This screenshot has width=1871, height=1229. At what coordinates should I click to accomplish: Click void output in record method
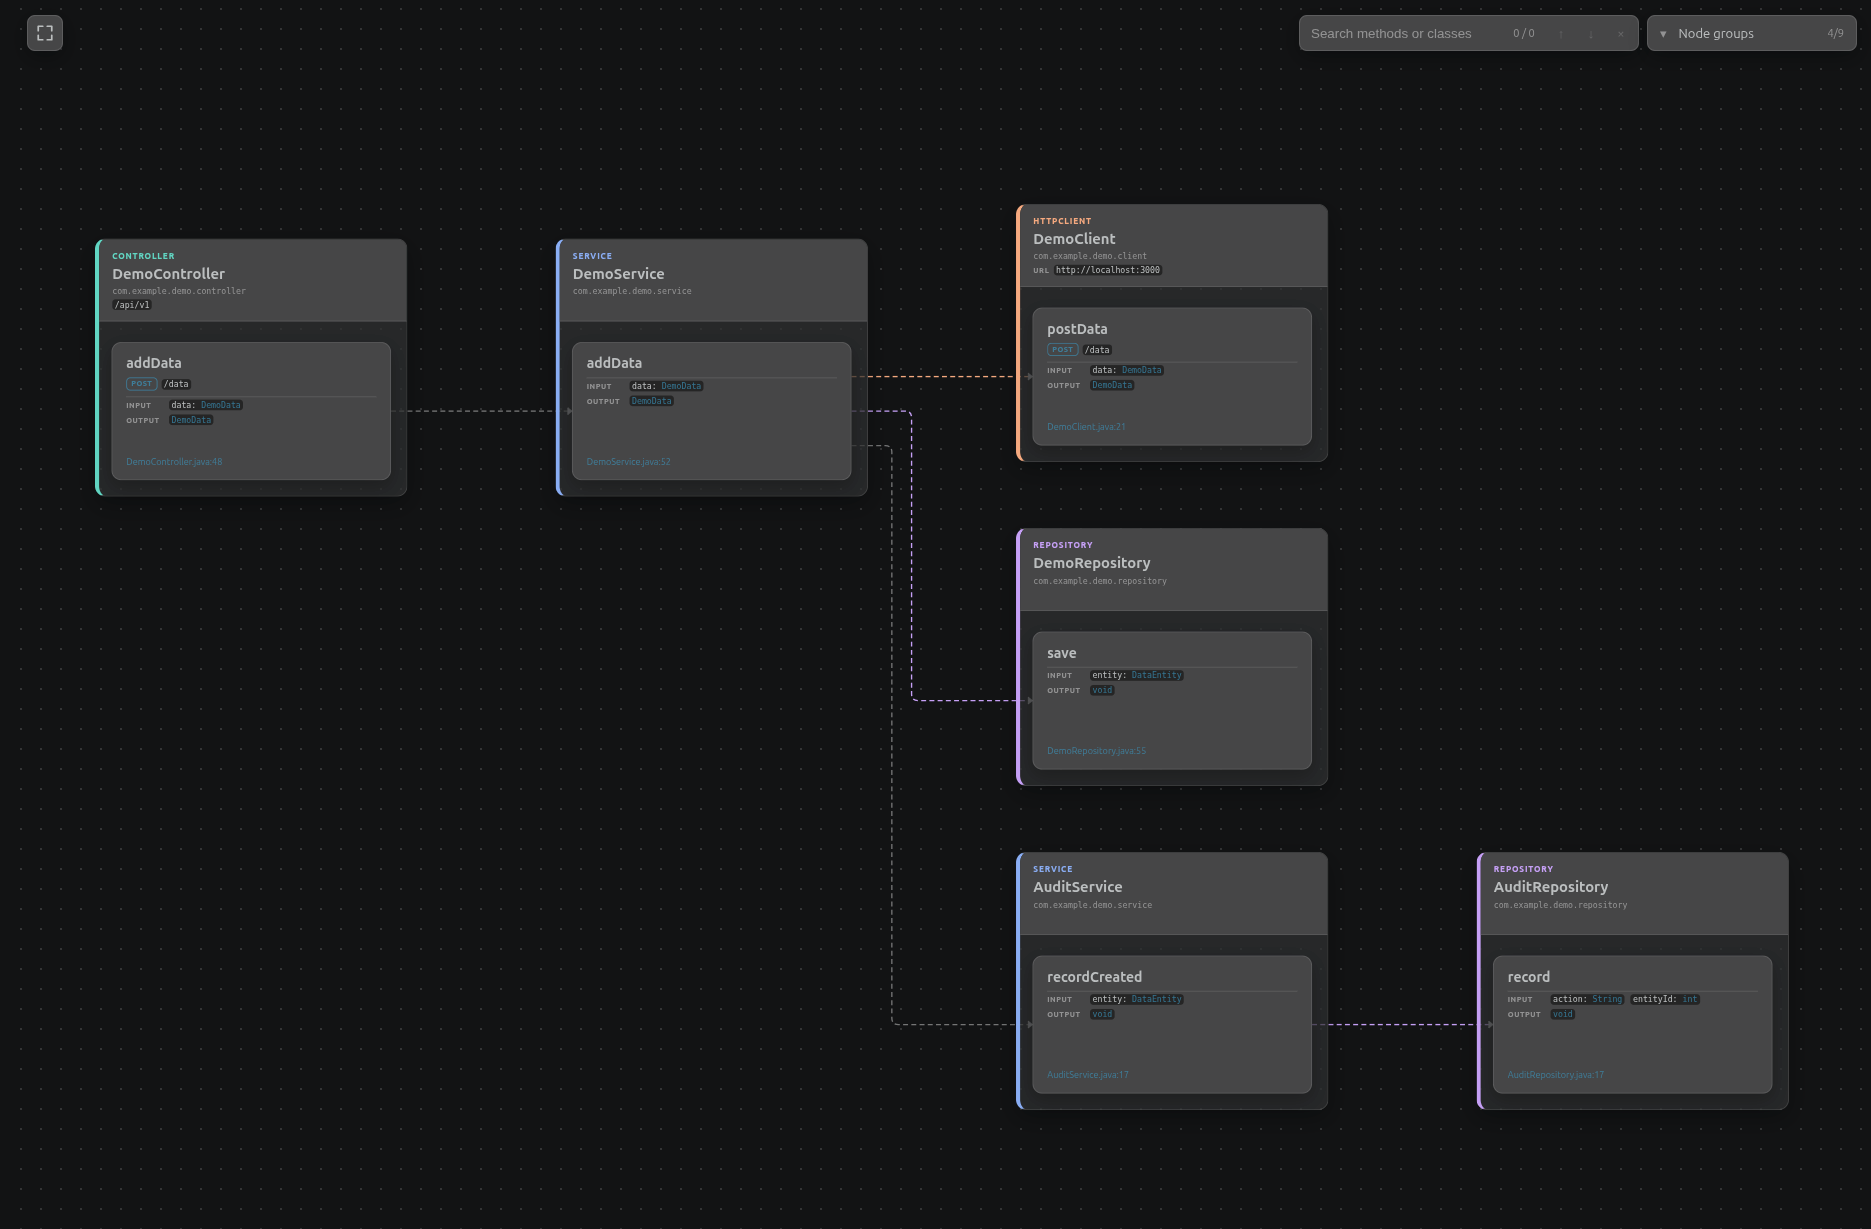tap(1562, 1014)
